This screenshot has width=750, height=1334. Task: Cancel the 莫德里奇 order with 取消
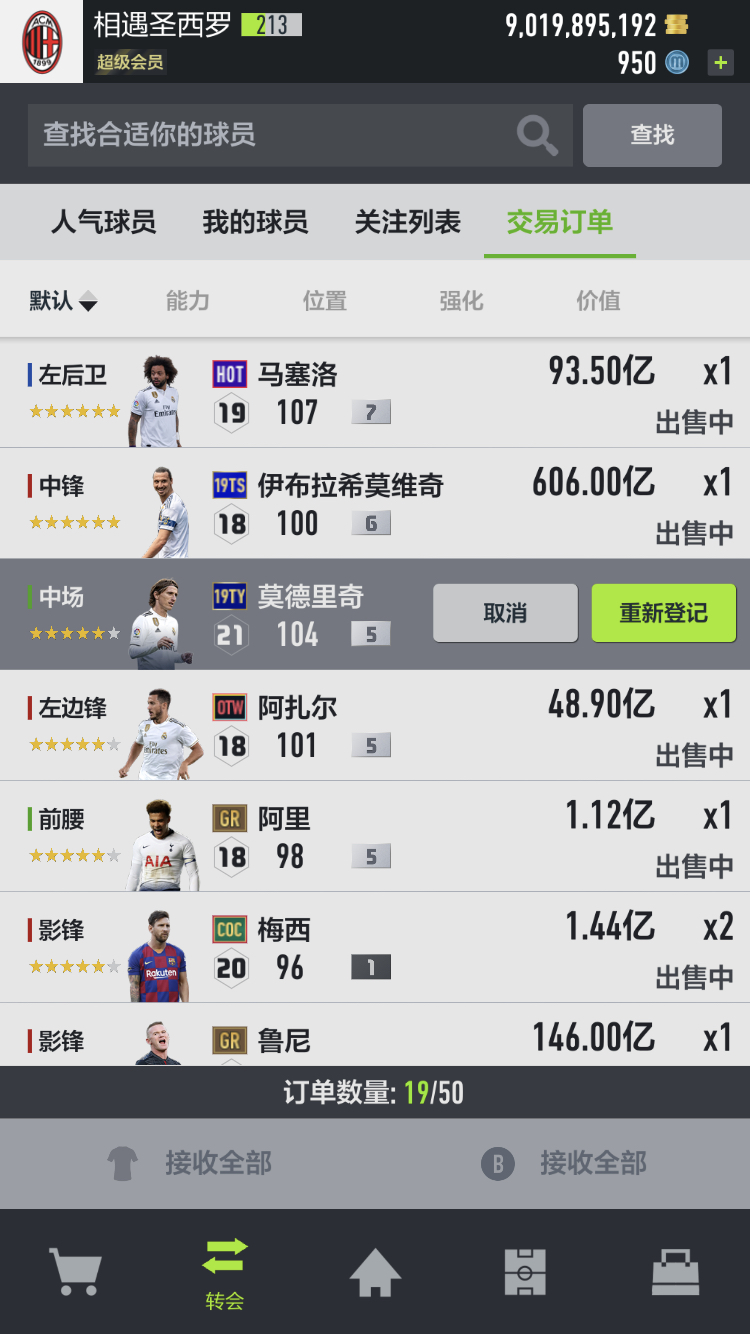pos(505,613)
